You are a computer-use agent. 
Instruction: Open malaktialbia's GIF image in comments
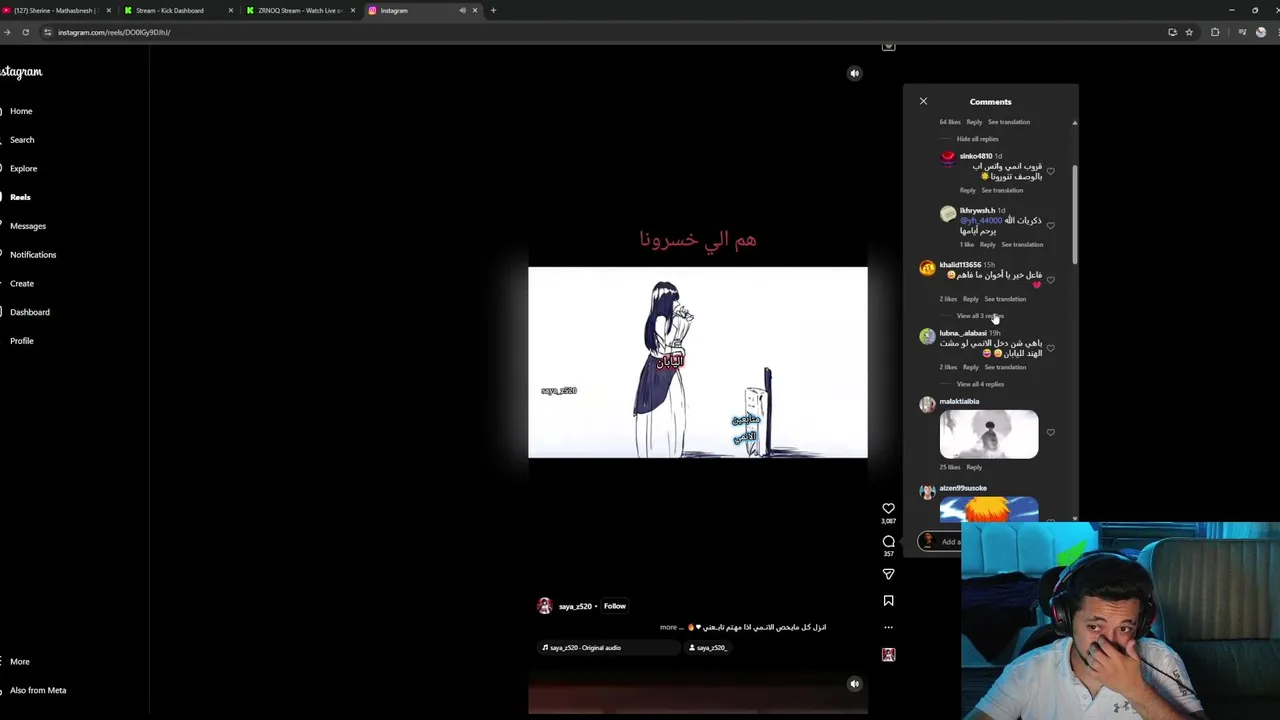[x=989, y=434]
